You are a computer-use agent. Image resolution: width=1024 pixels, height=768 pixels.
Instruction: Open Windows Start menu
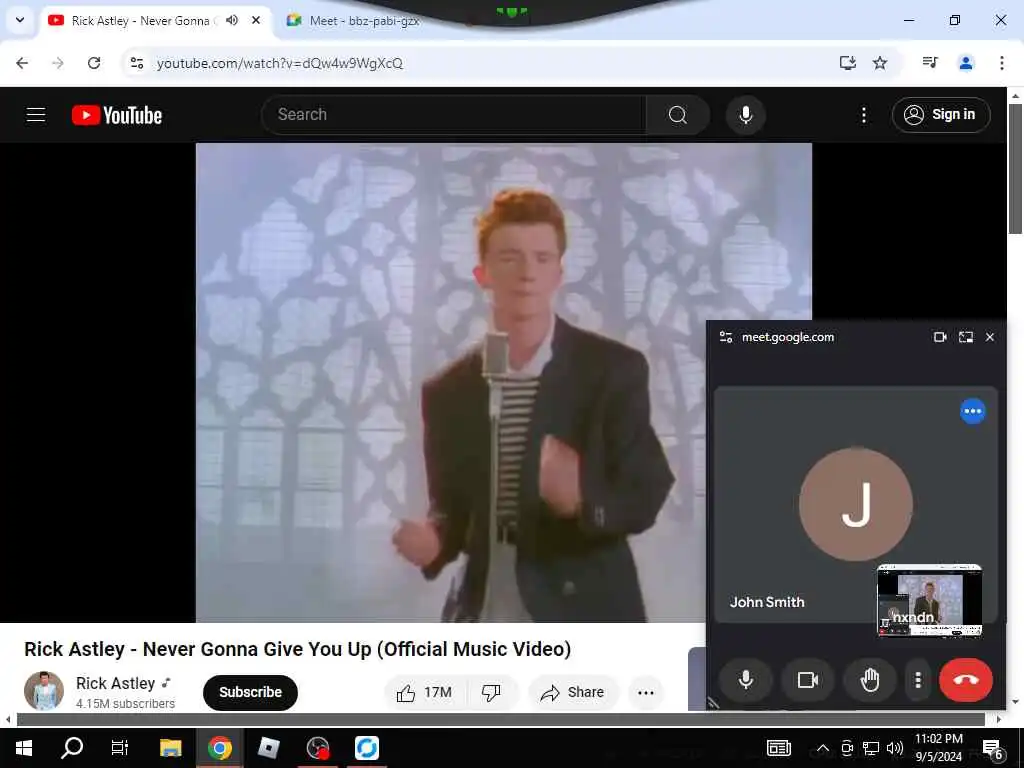[x=24, y=748]
